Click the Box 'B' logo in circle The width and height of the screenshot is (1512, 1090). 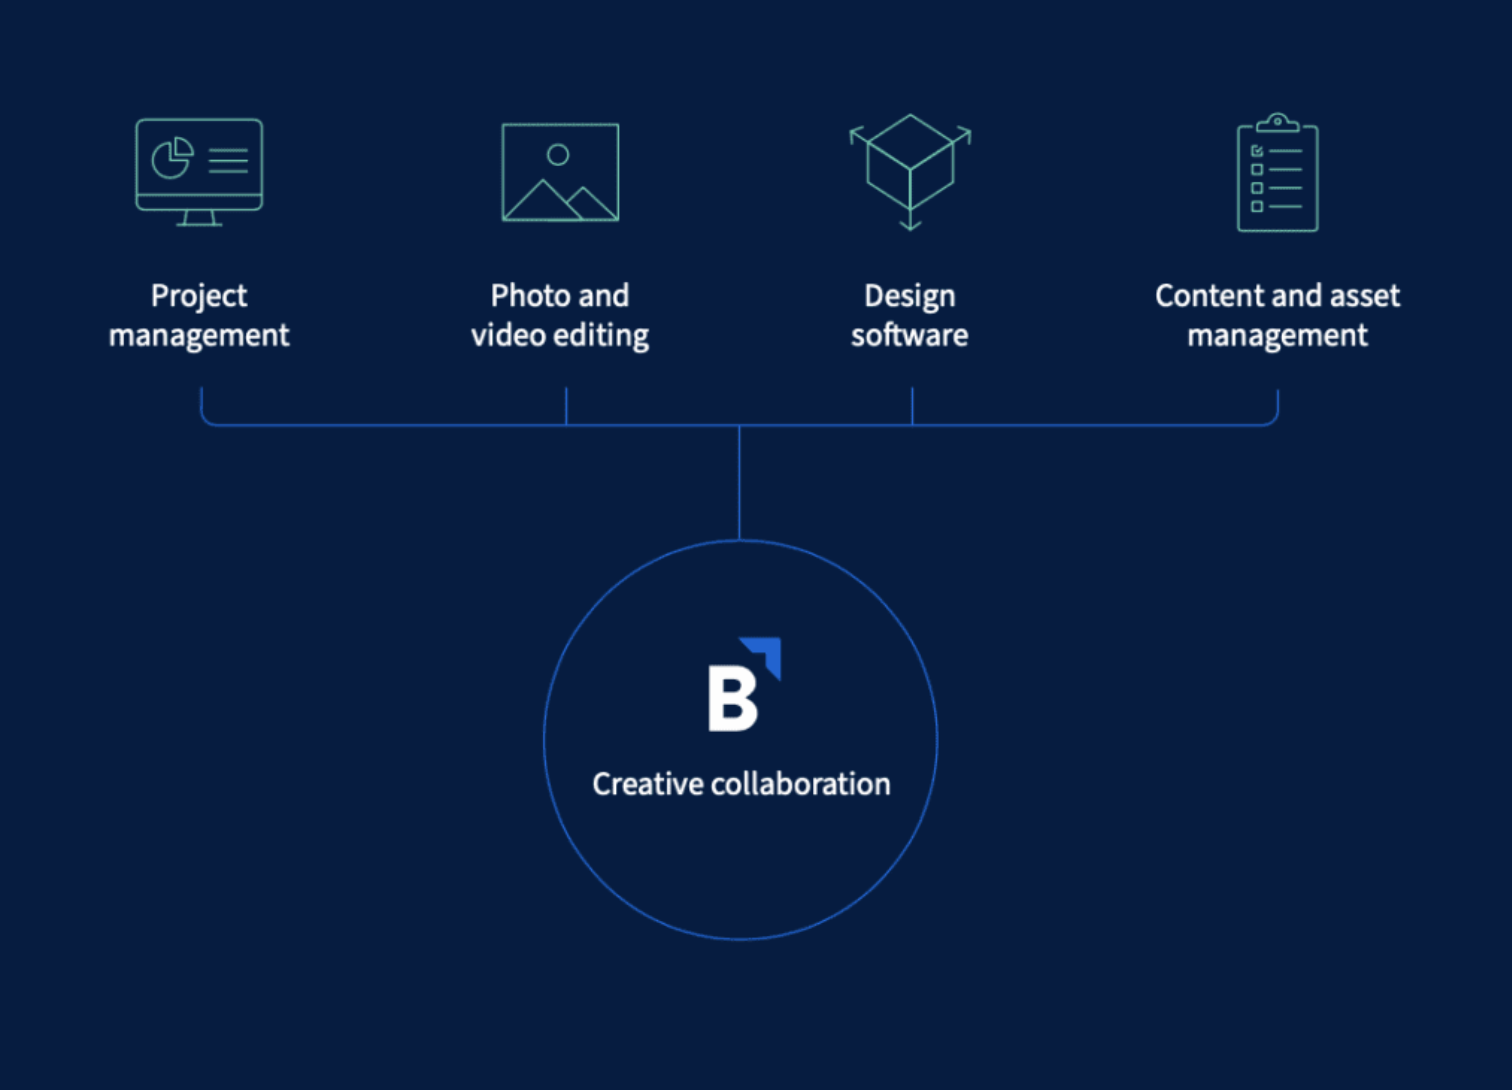(744, 685)
